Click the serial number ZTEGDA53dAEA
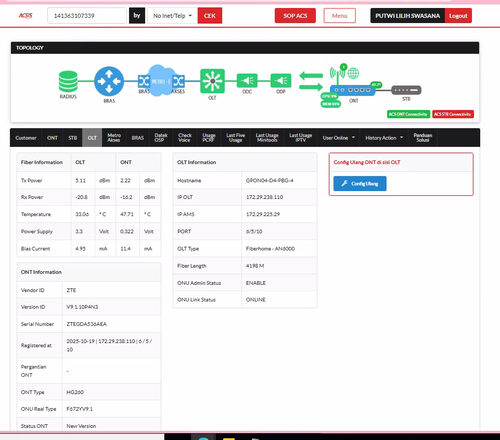The height and width of the screenshot is (440, 500). click(87, 324)
